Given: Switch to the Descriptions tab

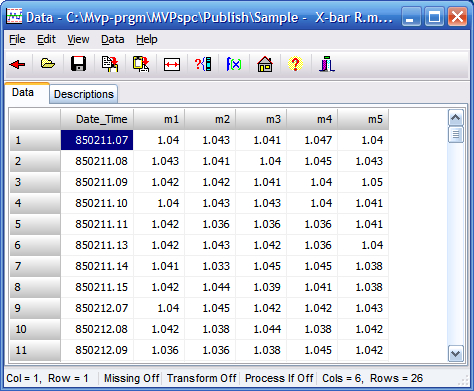Looking at the screenshot, I should click(84, 94).
